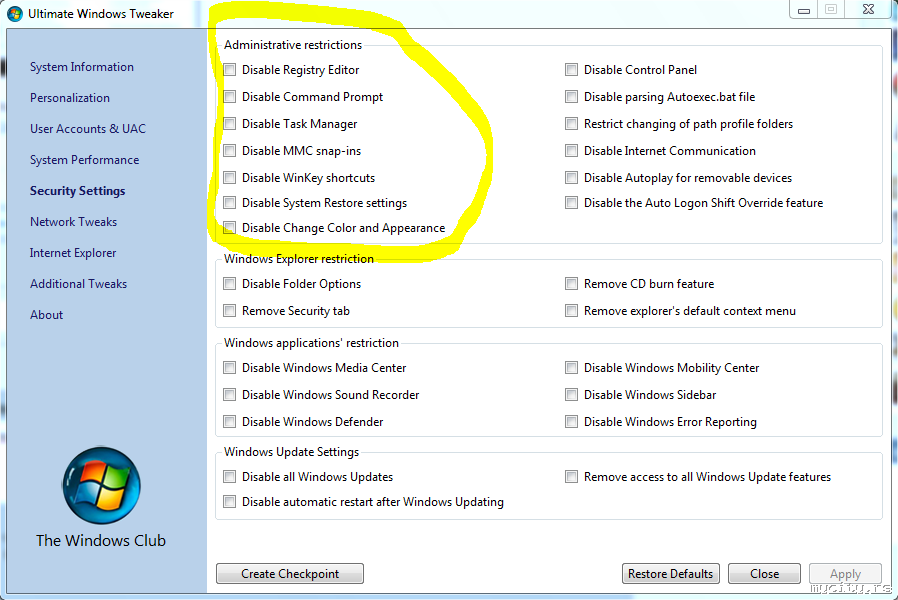Tick the Disable Folder Options checkbox
898x600 pixels.
tap(230, 284)
